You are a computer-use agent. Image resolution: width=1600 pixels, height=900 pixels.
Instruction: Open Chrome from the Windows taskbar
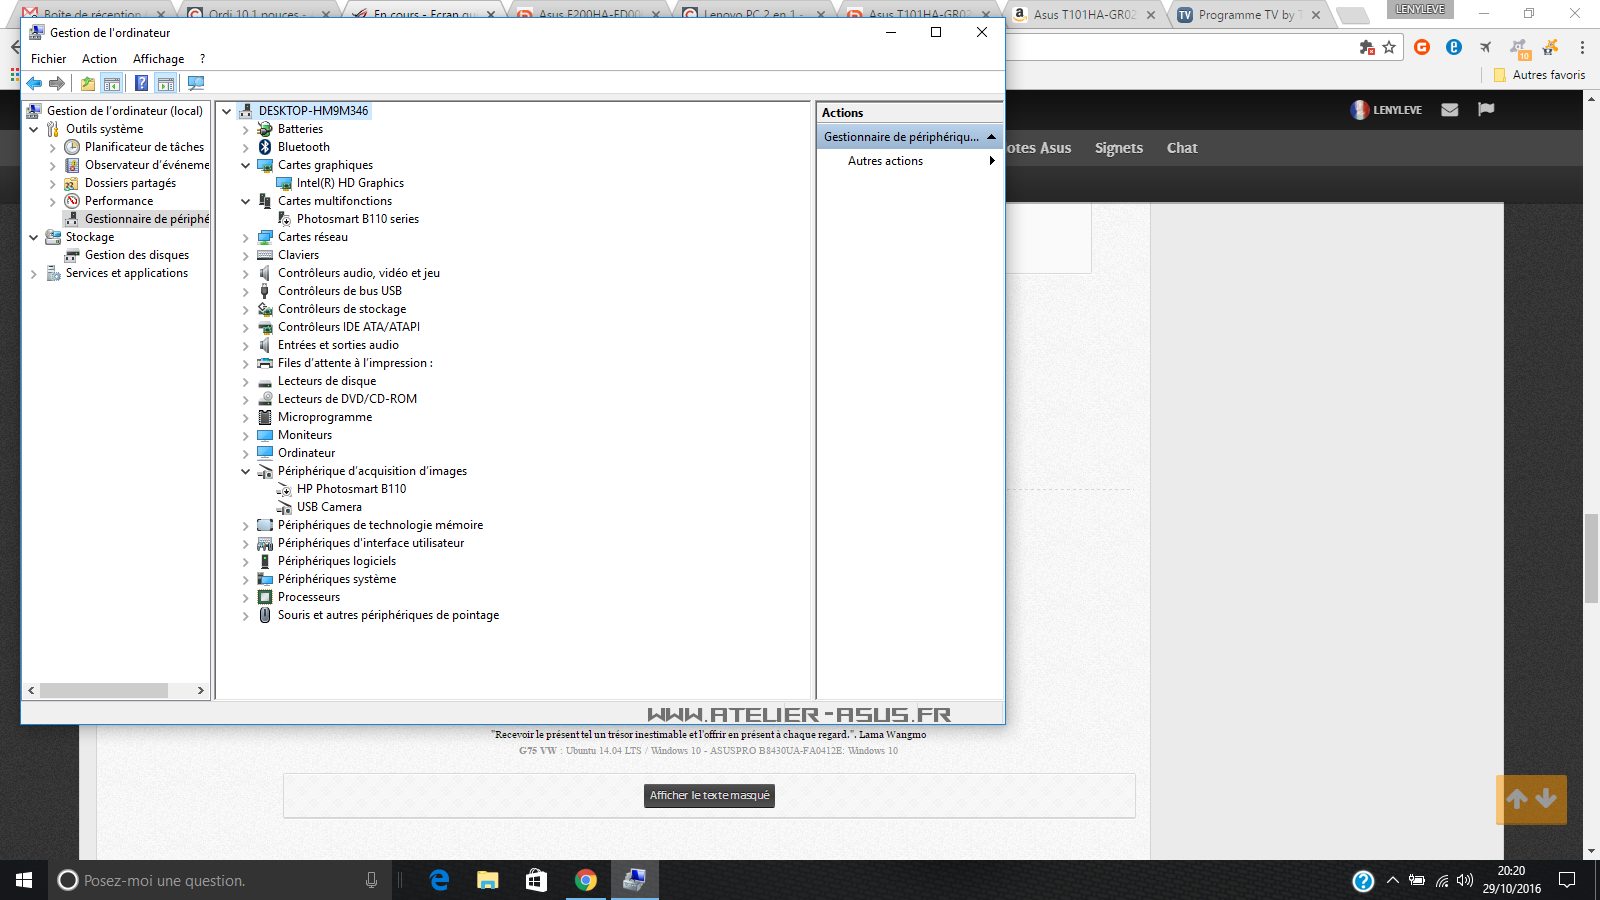coord(586,880)
